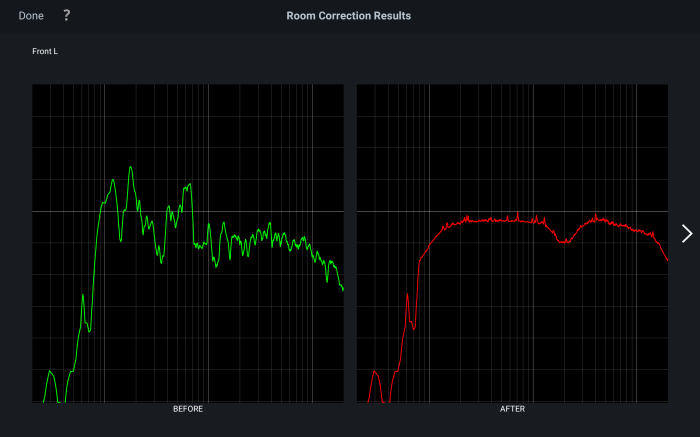Click the AFTER caption under the right graph
700x437 pixels.
pyautogui.click(x=512, y=409)
